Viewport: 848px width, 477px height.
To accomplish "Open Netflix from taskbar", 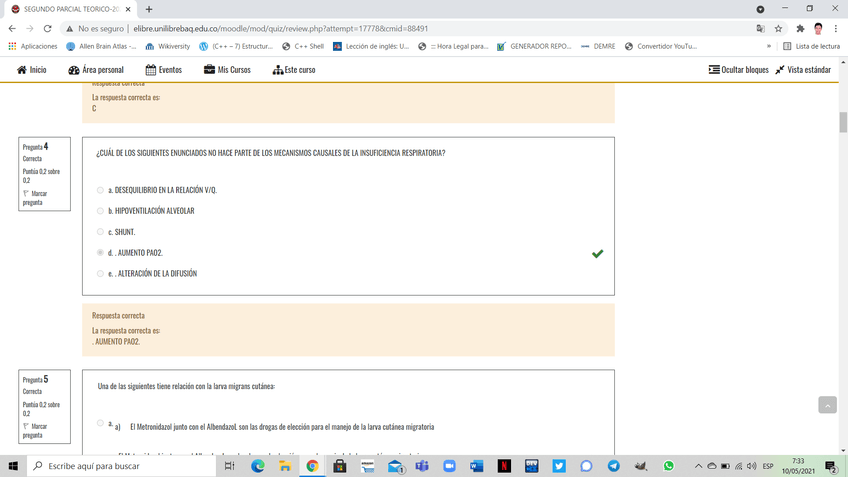I will pyautogui.click(x=504, y=466).
